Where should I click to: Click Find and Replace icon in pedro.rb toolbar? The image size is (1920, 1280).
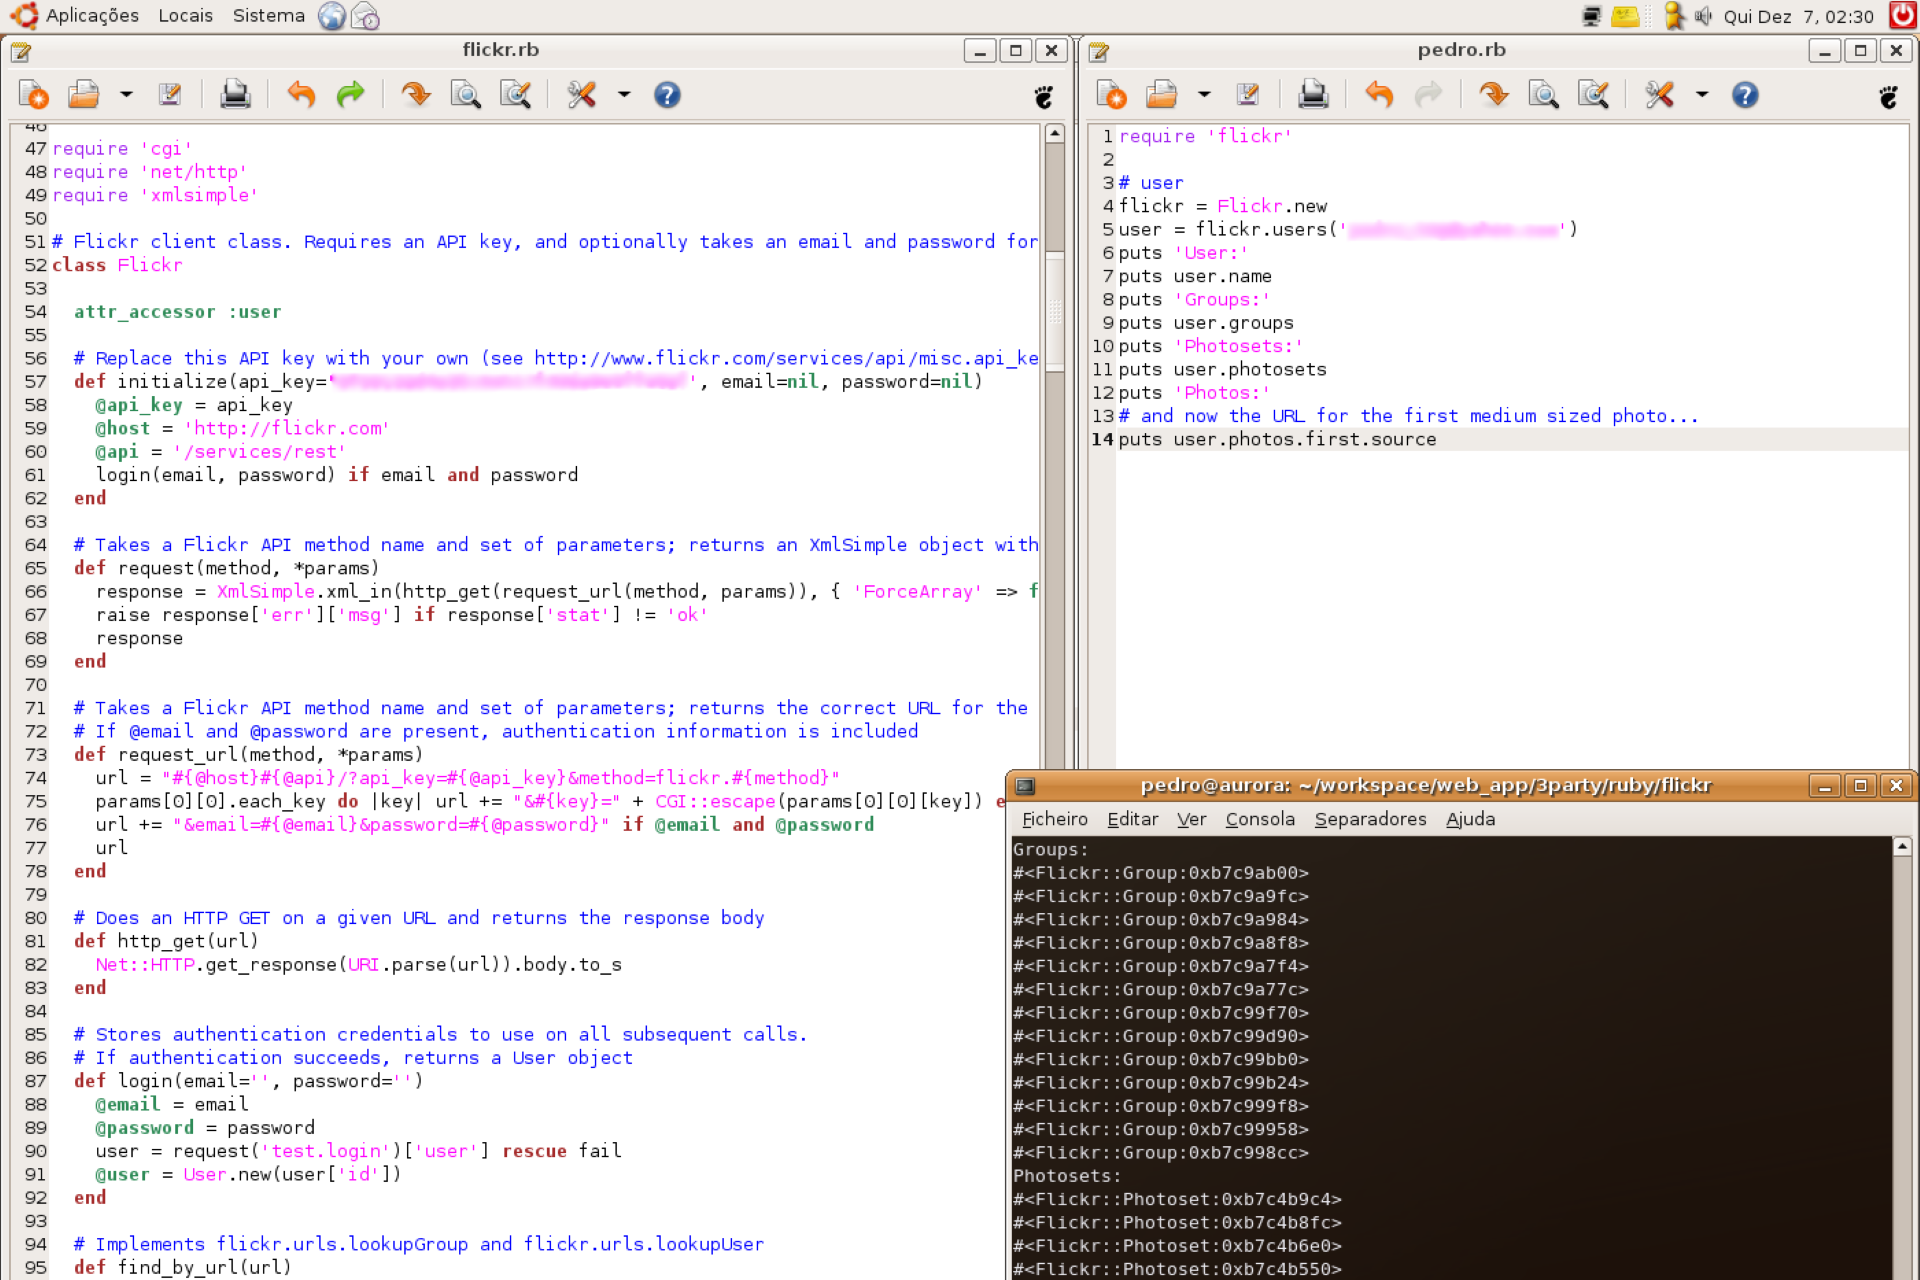point(1593,95)
